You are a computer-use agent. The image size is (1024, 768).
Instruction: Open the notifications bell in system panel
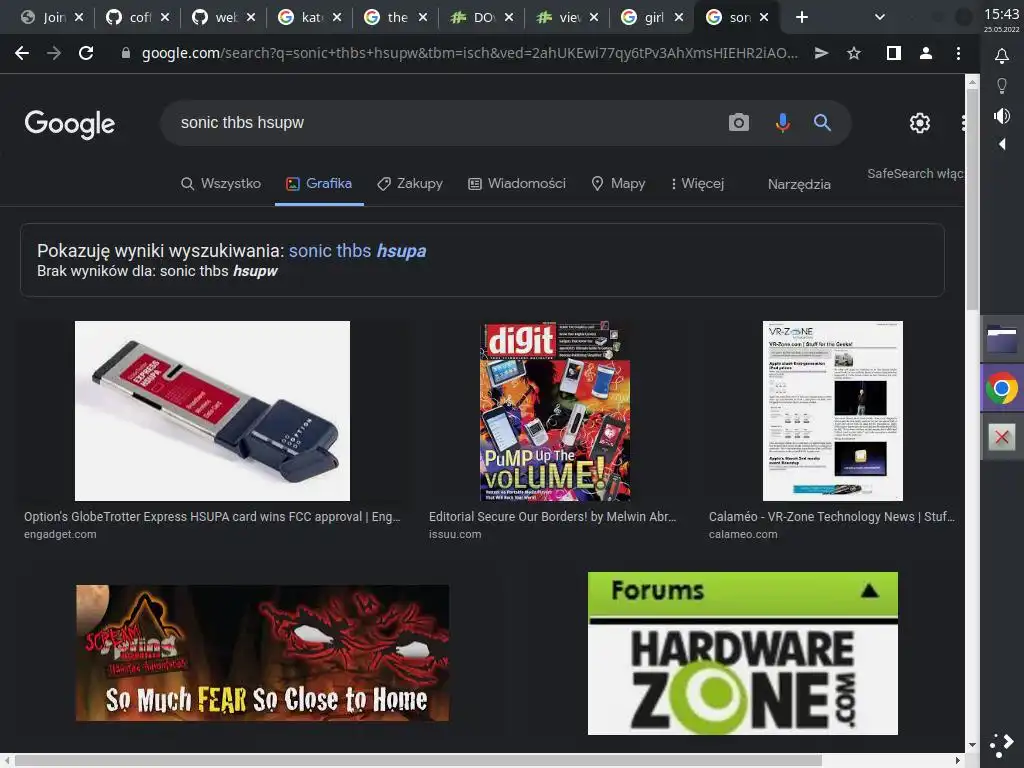coord(1002,56)
